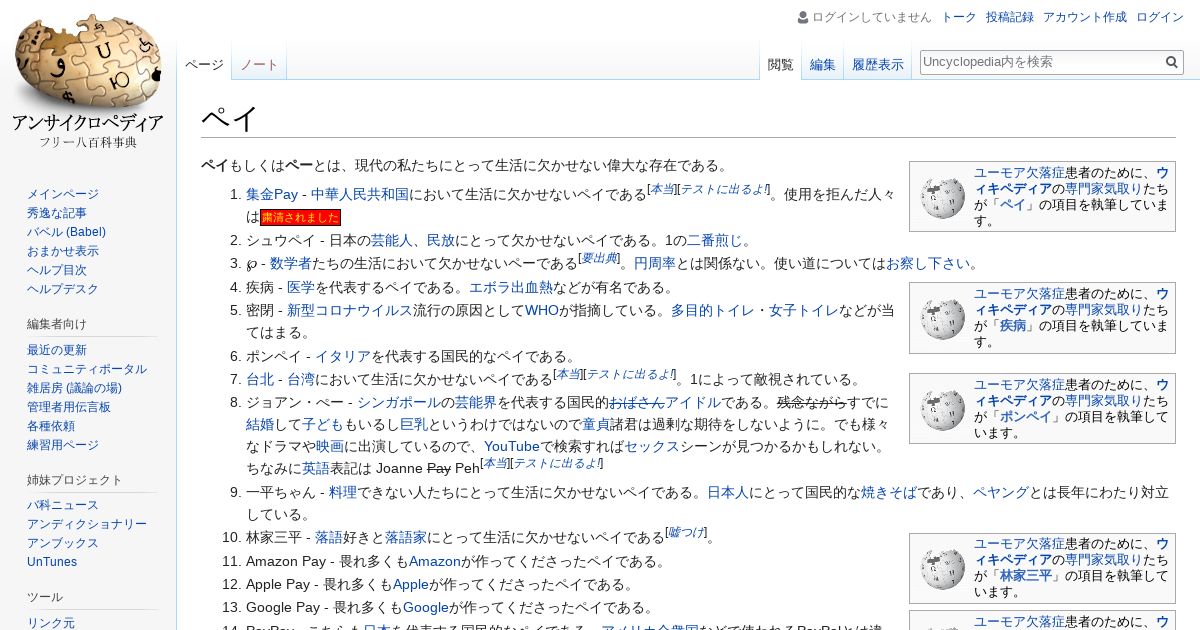
Task: Open the 焼きそば link
Action: (888, 492)
